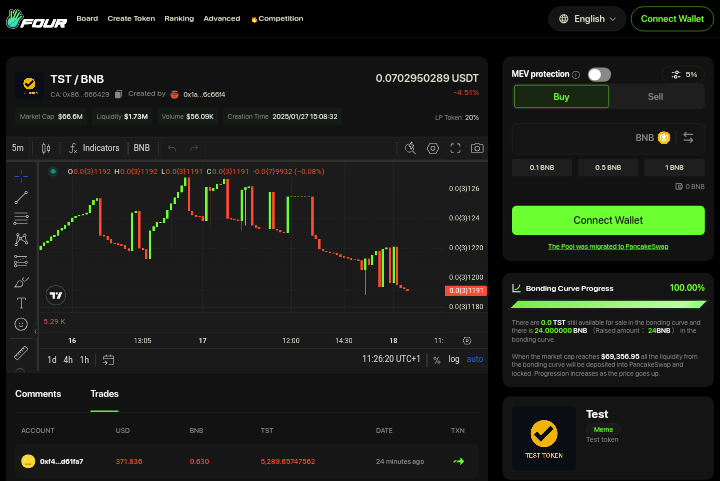Click the 11:26:20 UTC+1 timezone selector
This screenshot has height=481, width=720.
click(391, 359)
